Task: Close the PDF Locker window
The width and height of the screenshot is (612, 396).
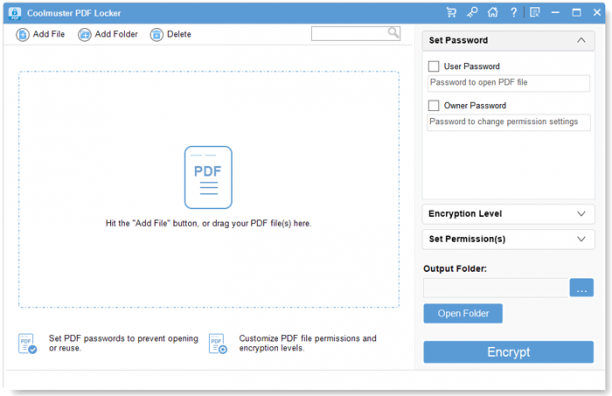Action: click(597, 12)
